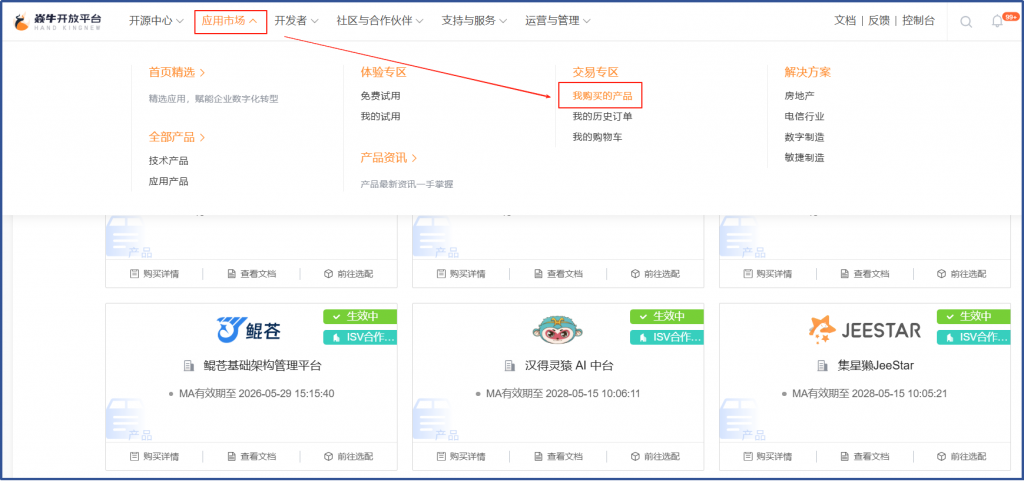This screenshot has height=482, width=1024.
Task: Collapse the 应用市场 dropdown menu
Action: [230, 20]
